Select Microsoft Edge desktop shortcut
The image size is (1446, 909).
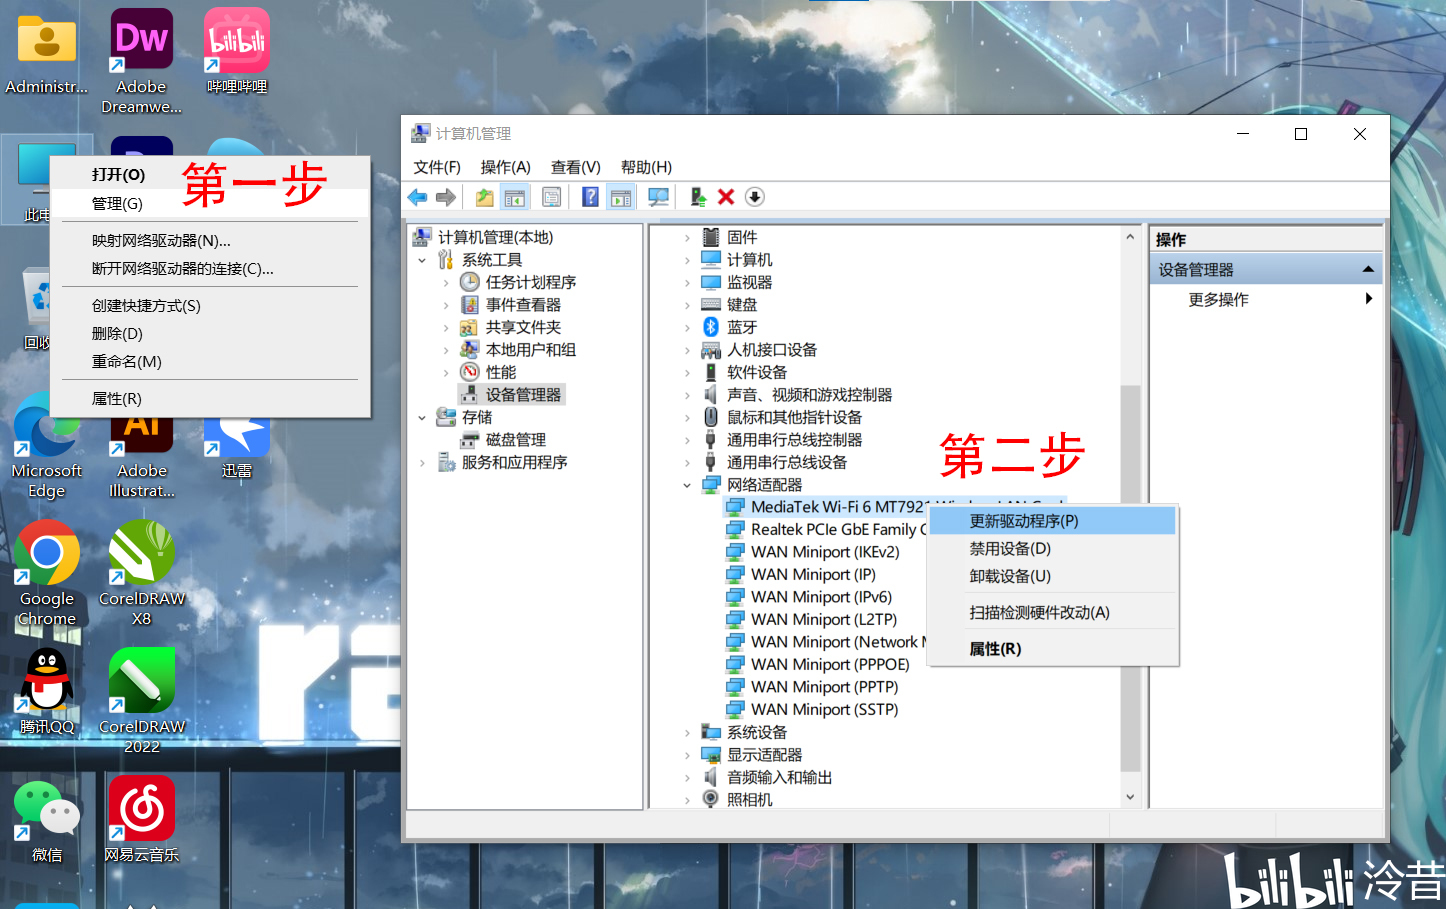tap(46, 446)
